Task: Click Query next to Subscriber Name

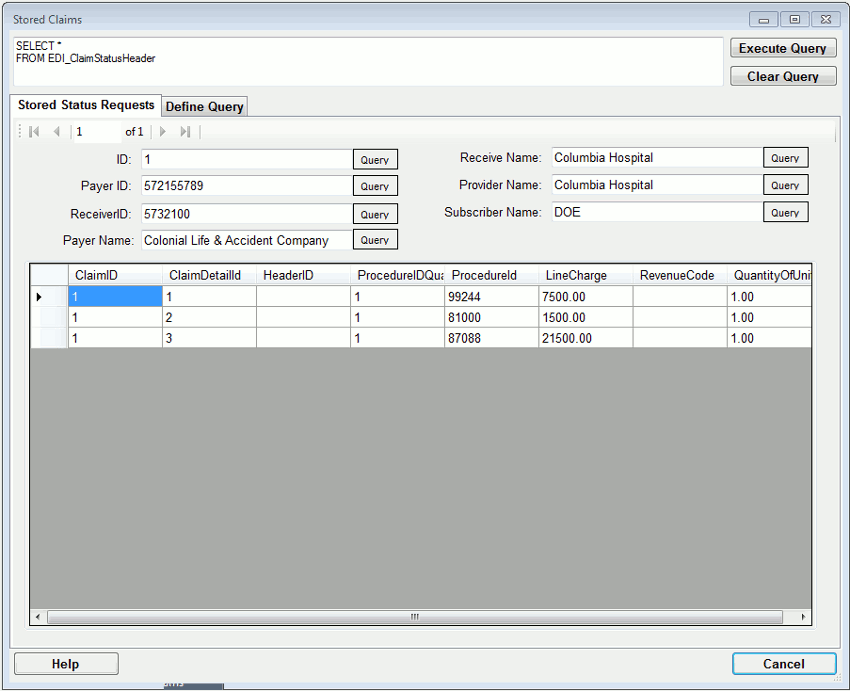Action: 786,212
